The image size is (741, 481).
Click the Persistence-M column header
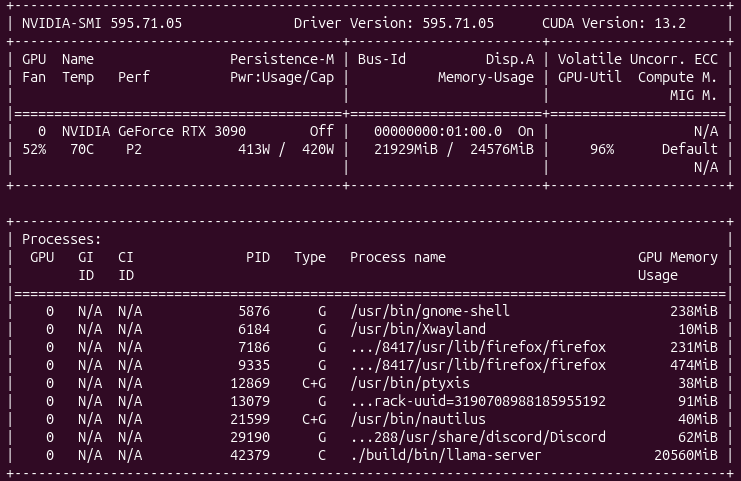pos(282,59)
